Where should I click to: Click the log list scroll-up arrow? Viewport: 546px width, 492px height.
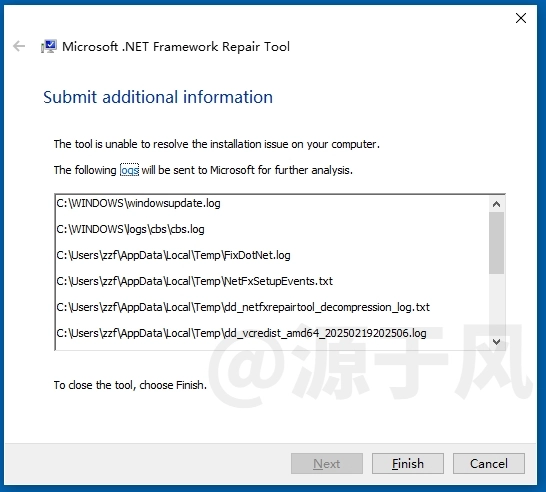[497, 204]
